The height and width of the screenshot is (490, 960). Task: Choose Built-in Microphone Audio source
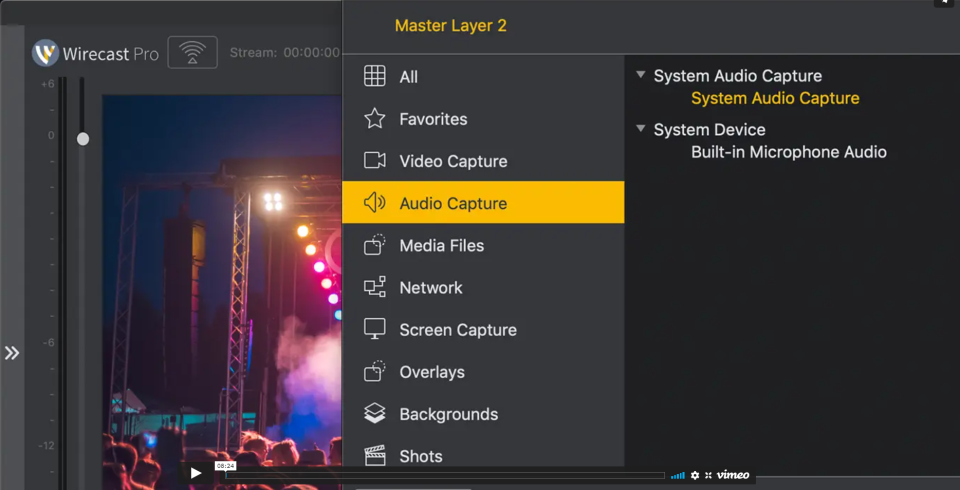pos(788,152)
